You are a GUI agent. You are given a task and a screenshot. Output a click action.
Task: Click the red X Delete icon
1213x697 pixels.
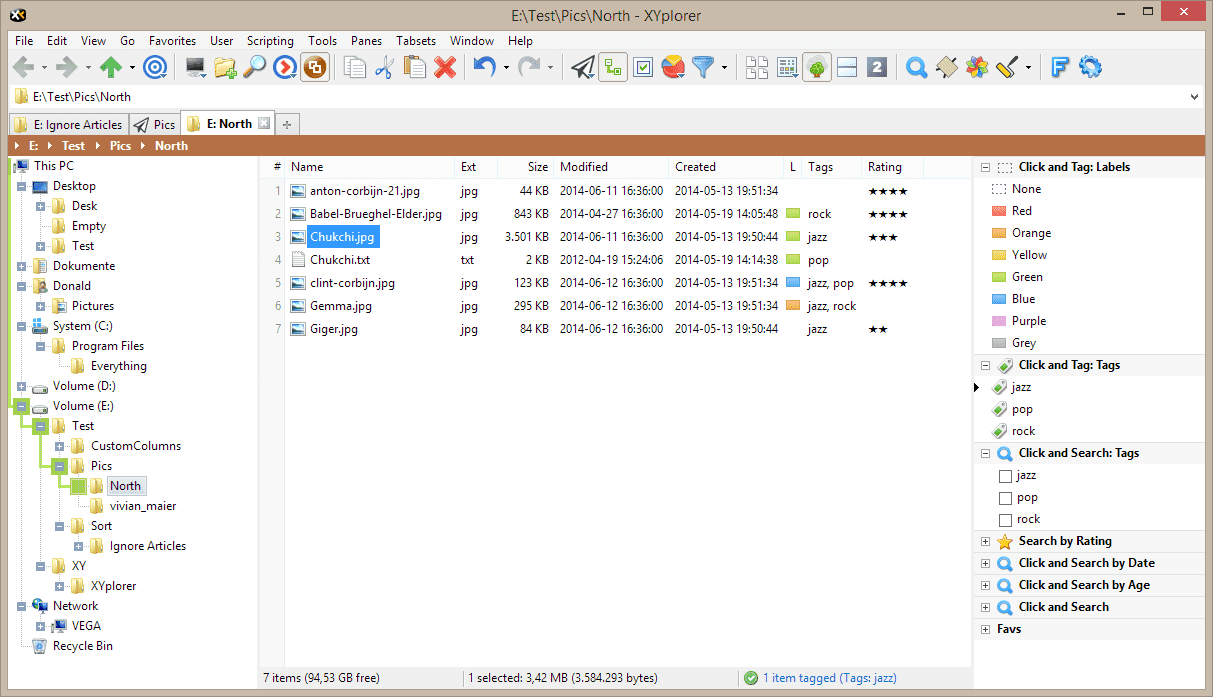pyautogui.click(x=445, y=67)
